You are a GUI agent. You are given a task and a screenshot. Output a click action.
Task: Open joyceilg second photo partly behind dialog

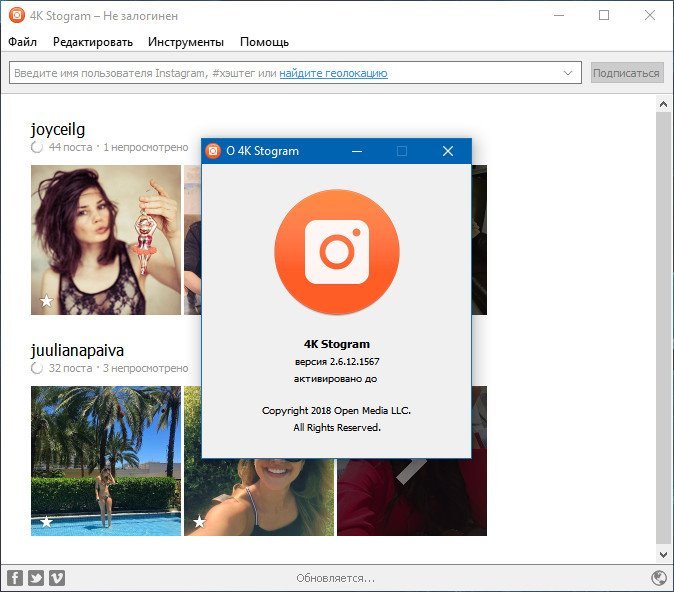(x=193, y=240)
